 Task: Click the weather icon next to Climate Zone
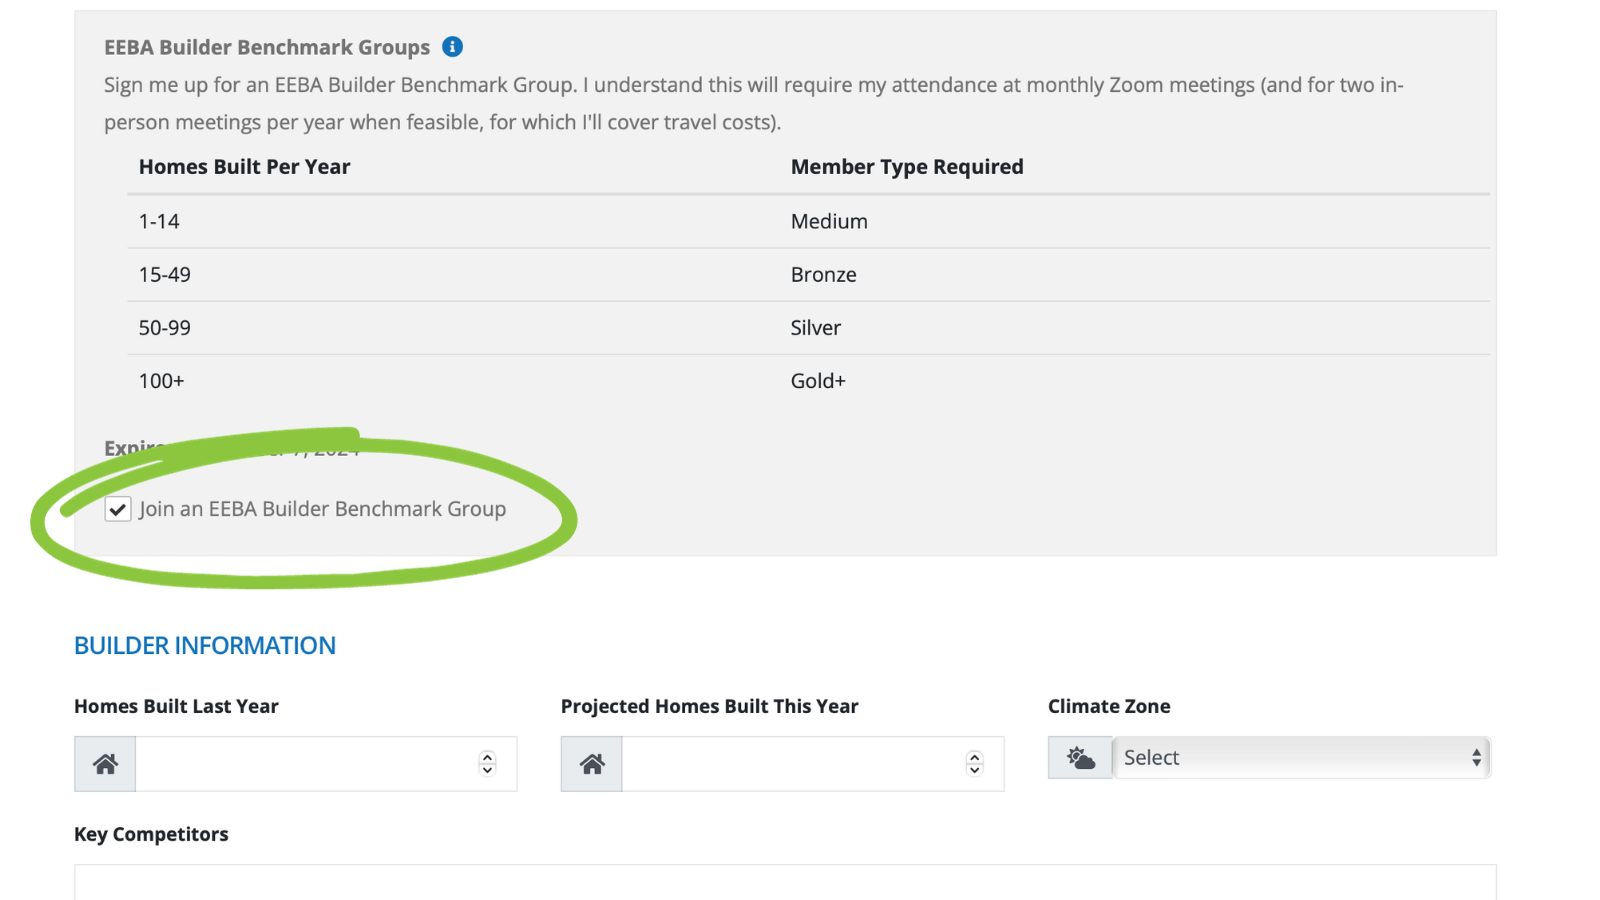(1080, 758)
